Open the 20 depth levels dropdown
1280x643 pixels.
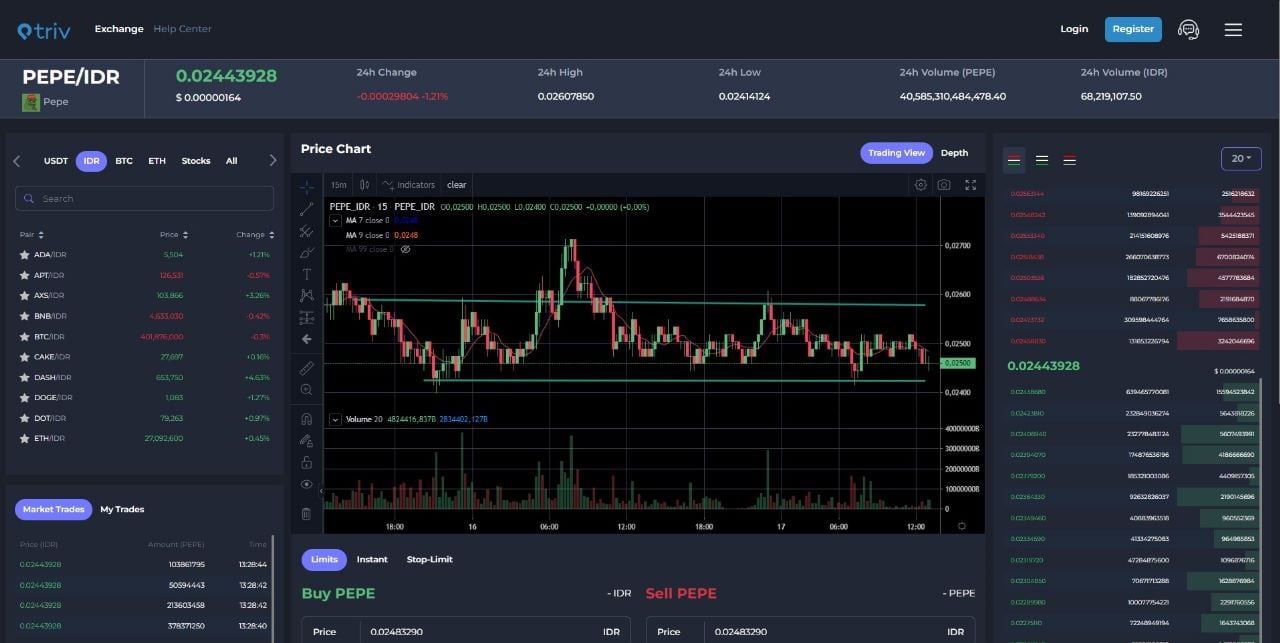[x=1241, y=158]
